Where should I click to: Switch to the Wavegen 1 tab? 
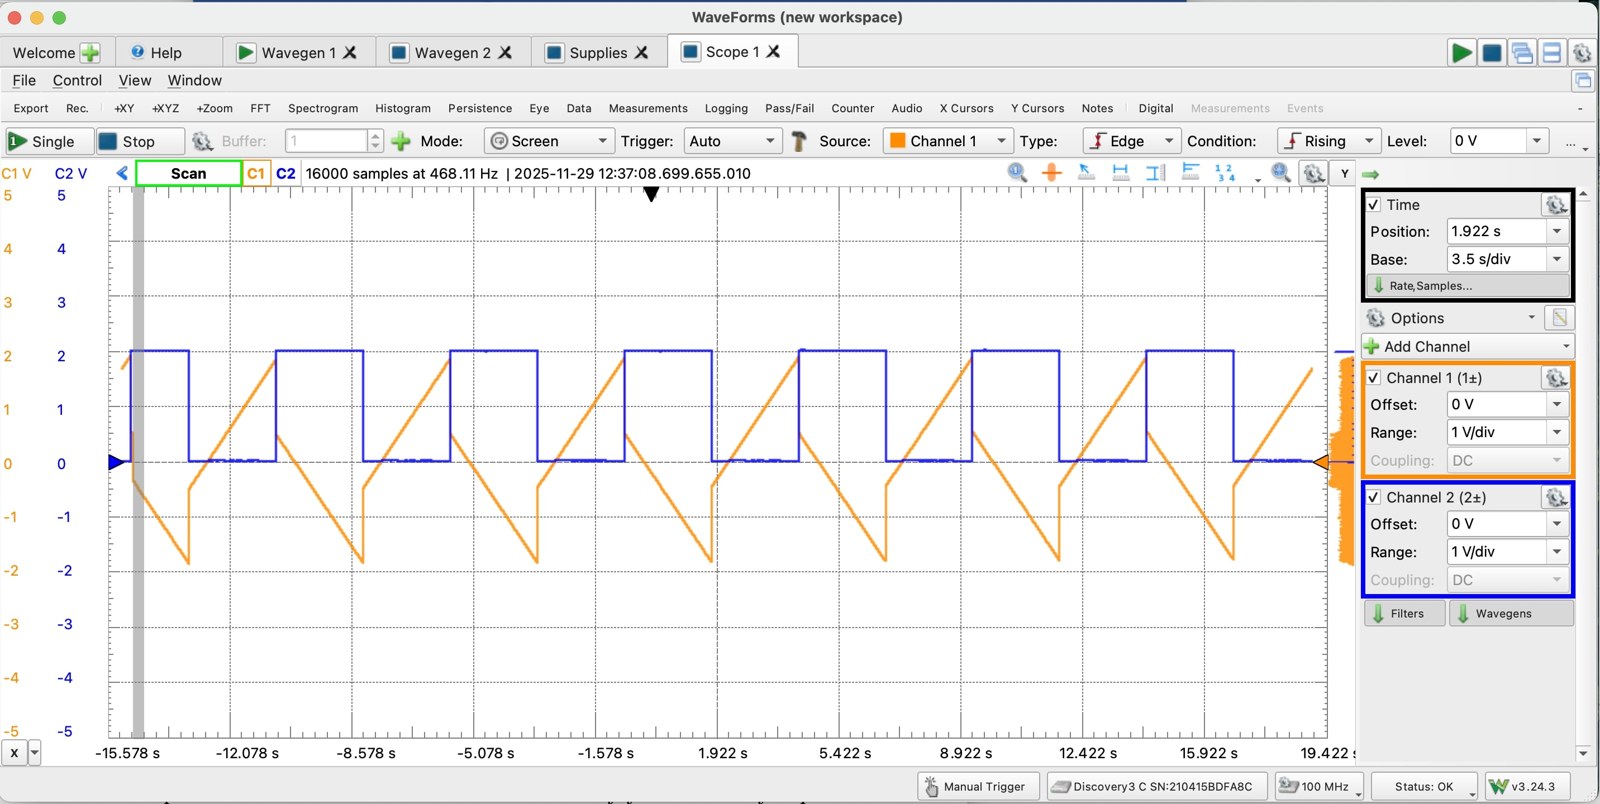click(298, 53)
